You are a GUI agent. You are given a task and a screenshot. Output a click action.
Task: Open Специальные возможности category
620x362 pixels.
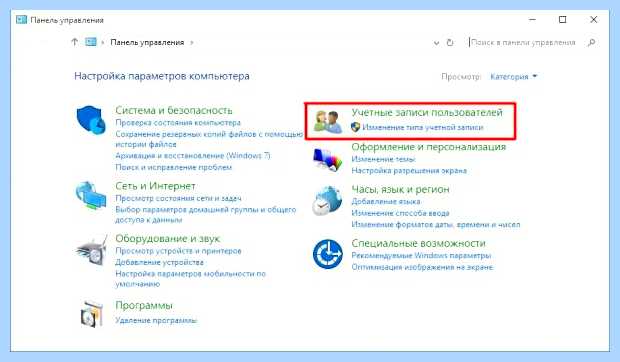(x=418, y=243)
